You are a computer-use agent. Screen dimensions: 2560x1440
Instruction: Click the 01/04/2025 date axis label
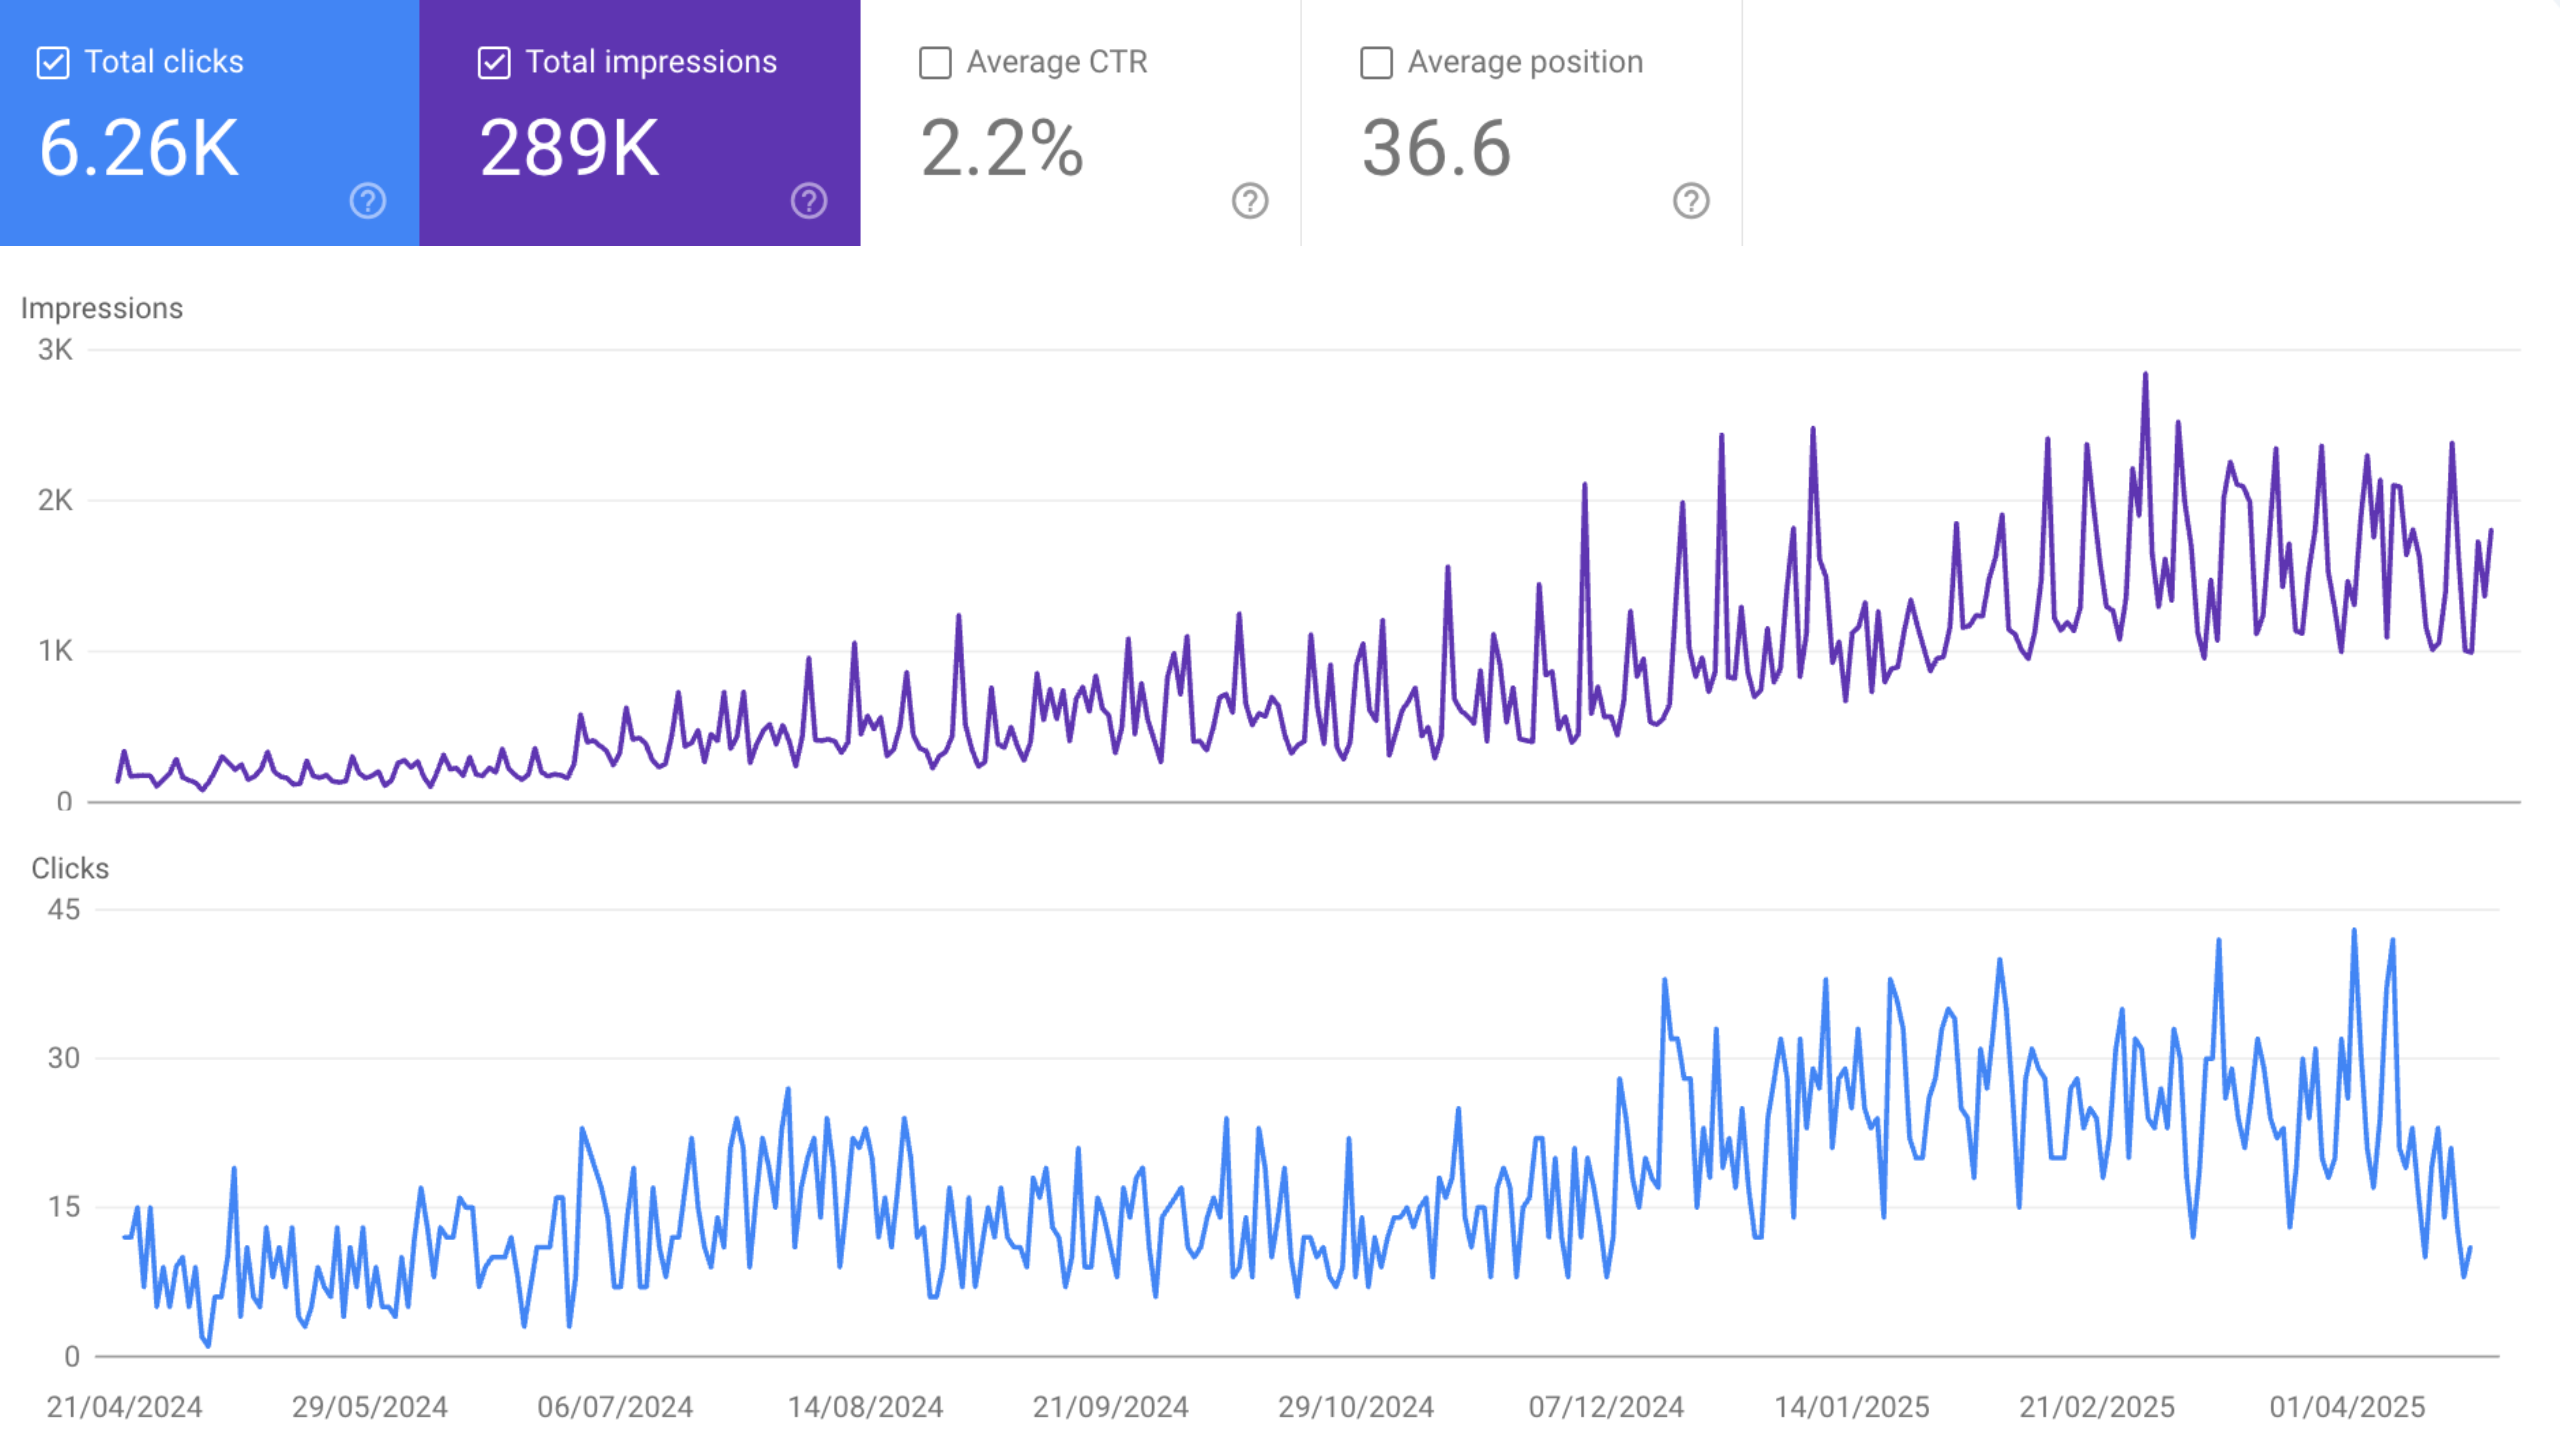[x=2347, y=1407]
